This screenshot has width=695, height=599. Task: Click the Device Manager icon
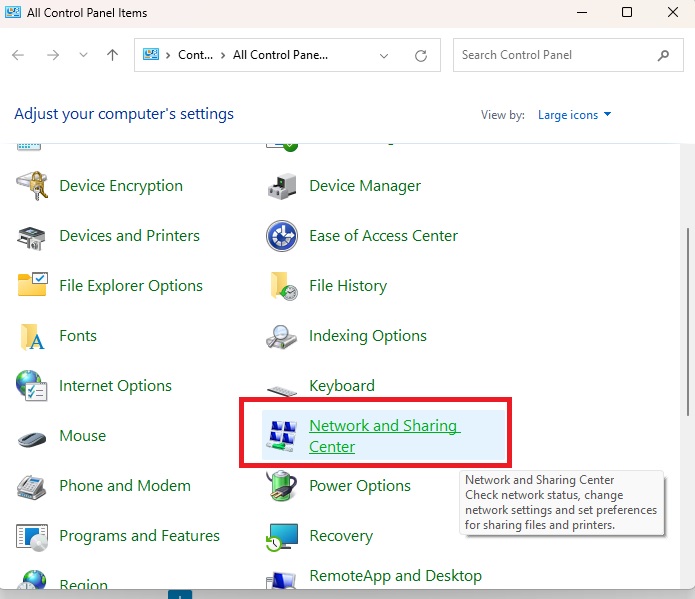(282, 186)
